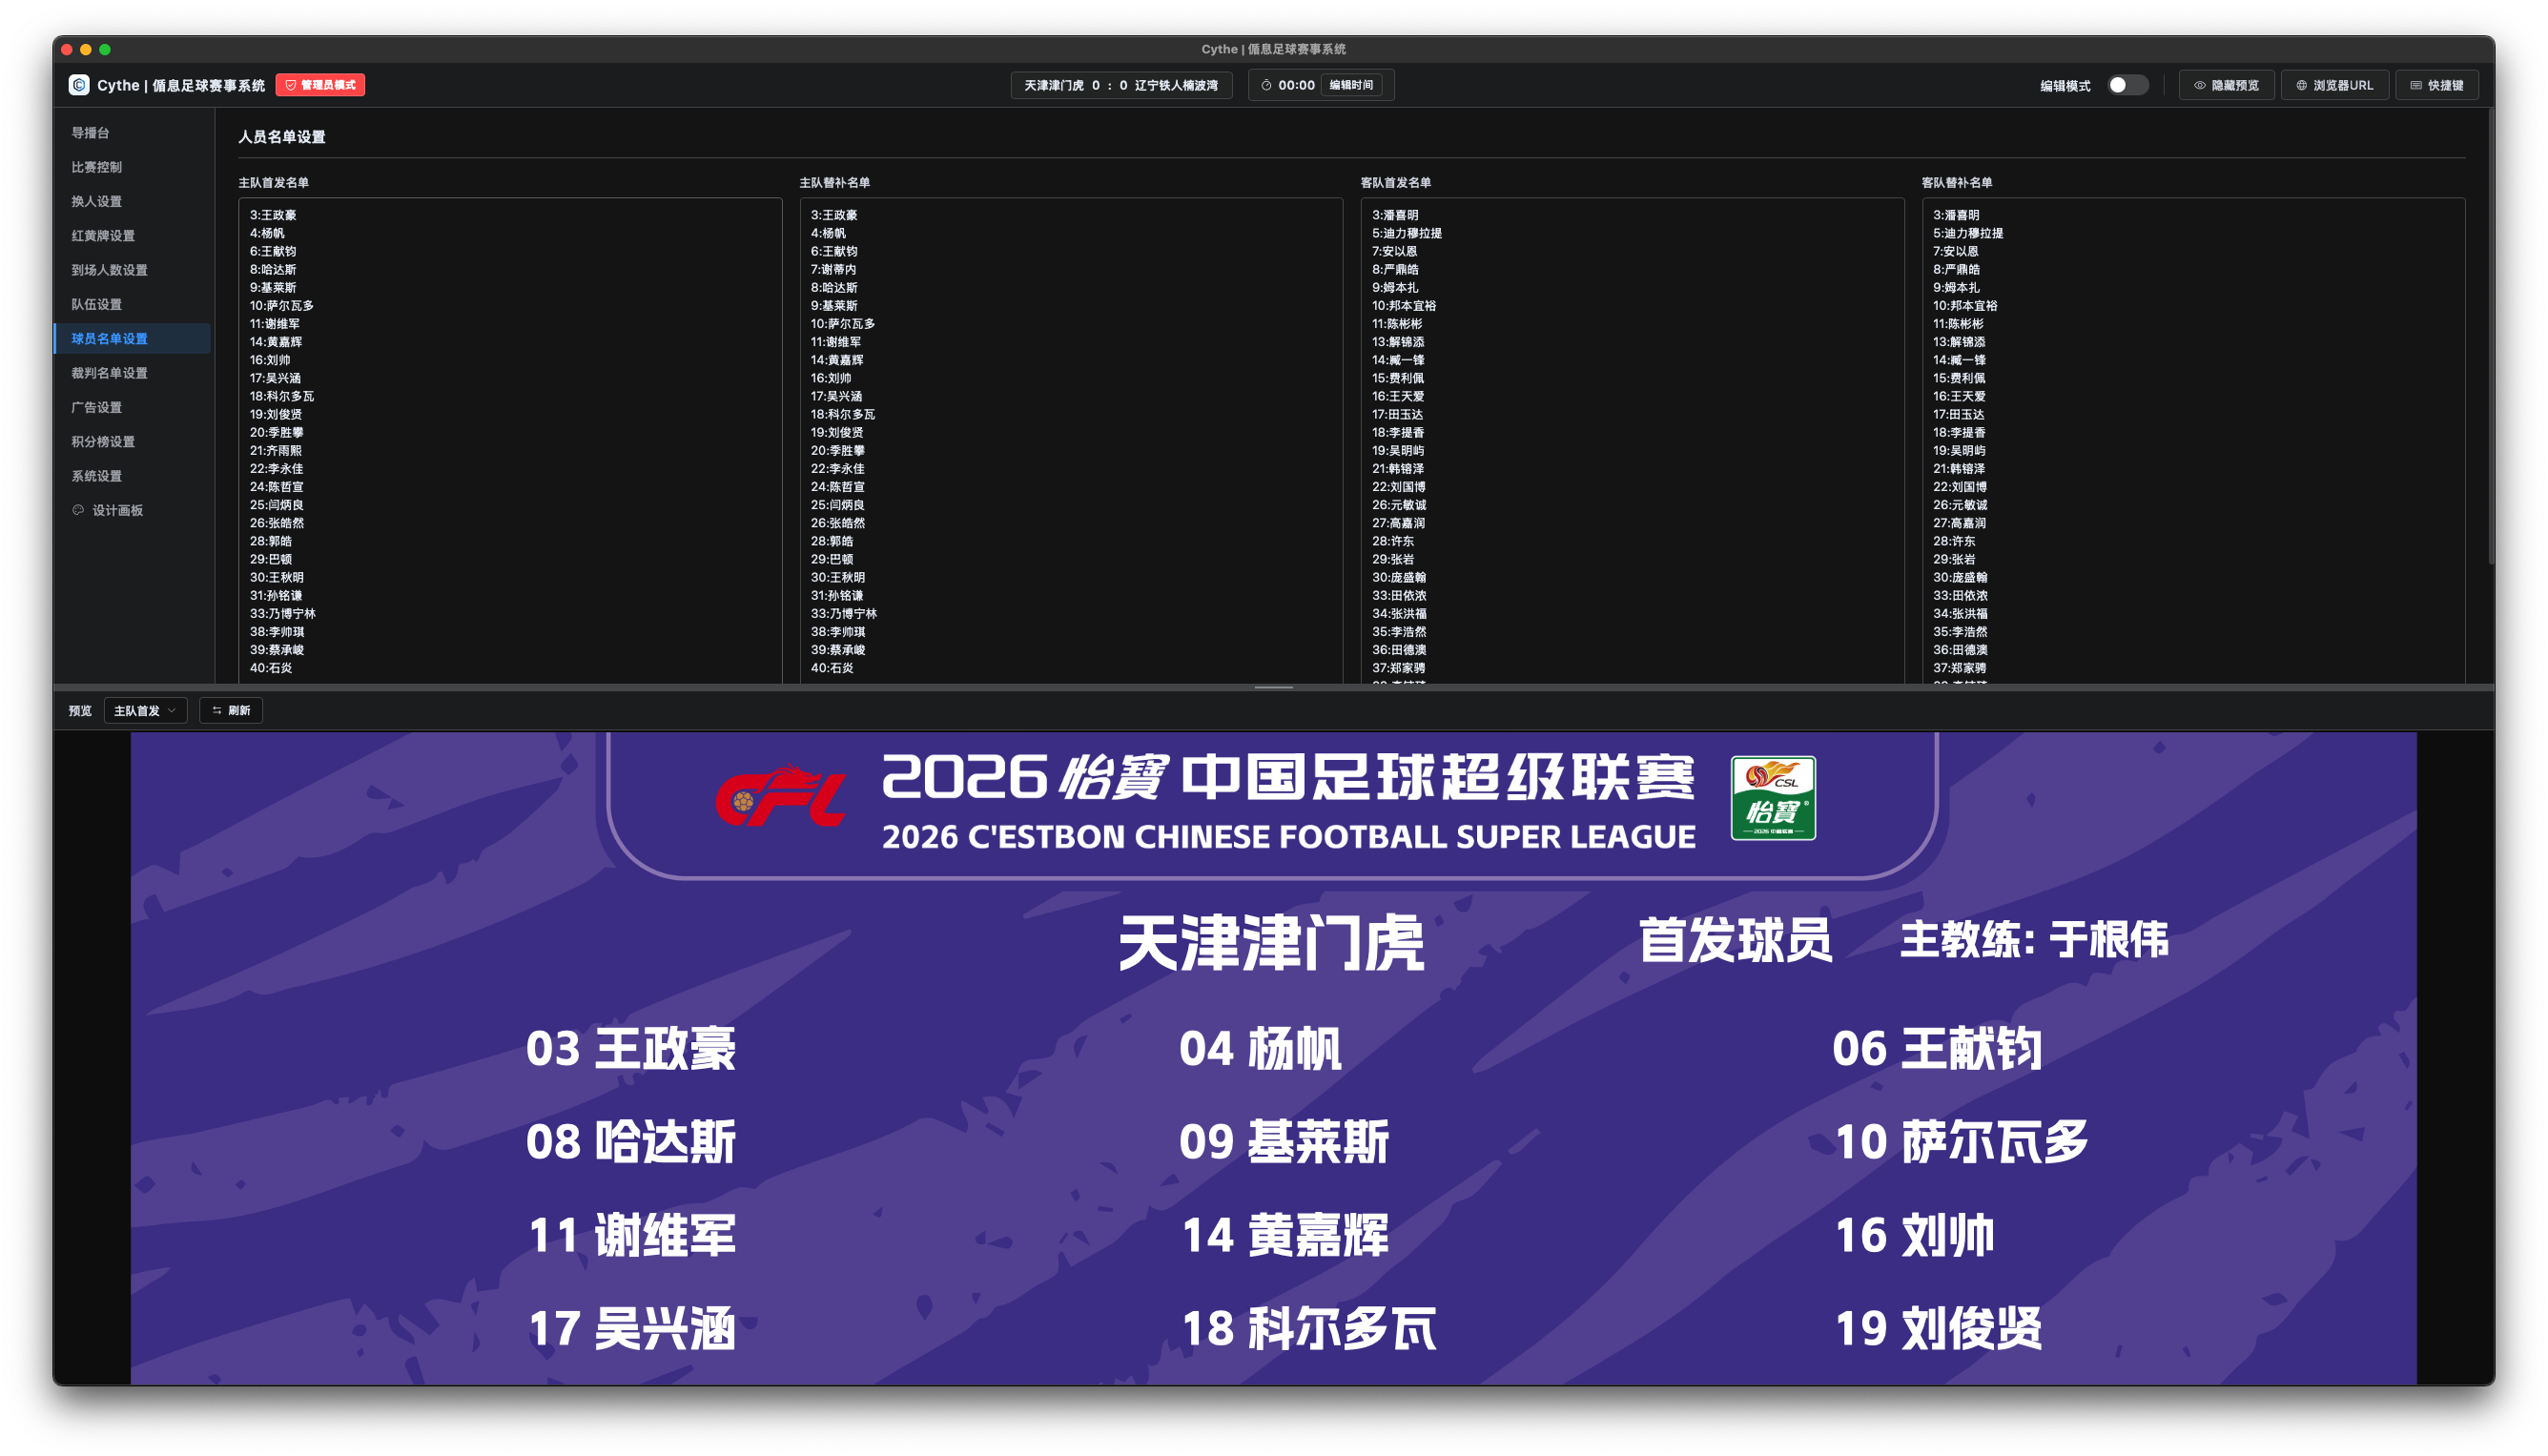Click 天津津门虎 team name in preview
2548x1456 pixels.
coord(1271,943)
